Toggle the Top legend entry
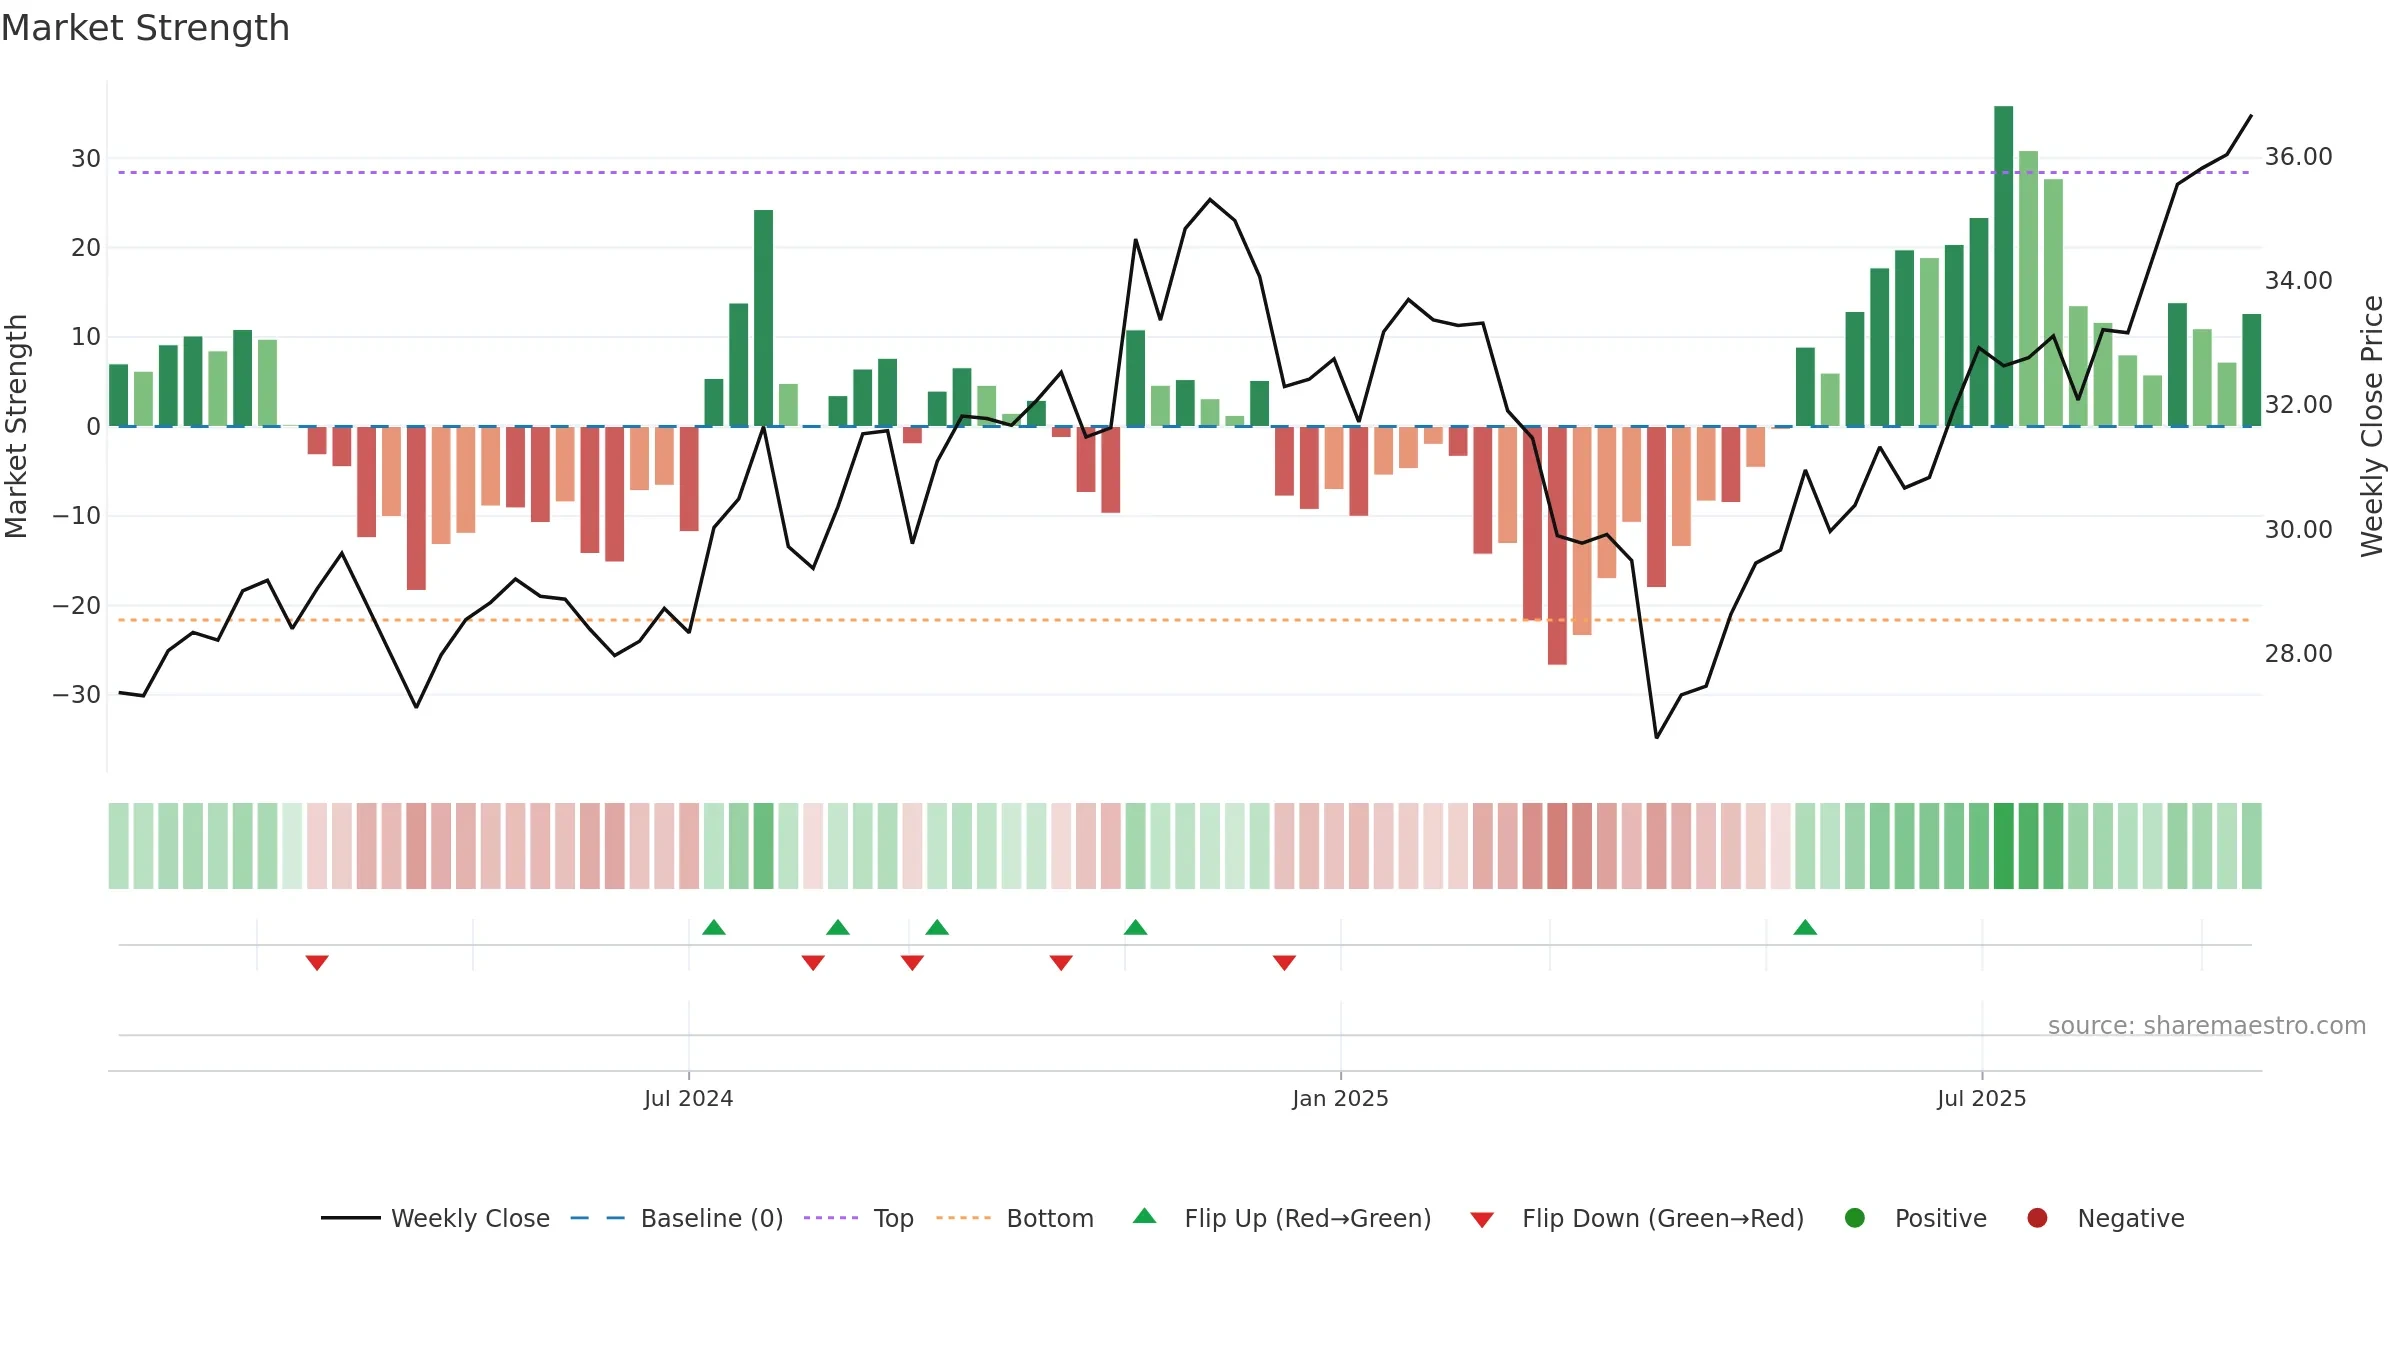Image resolution: width=2400 pixels, height=1350 pixels. 858,1218
